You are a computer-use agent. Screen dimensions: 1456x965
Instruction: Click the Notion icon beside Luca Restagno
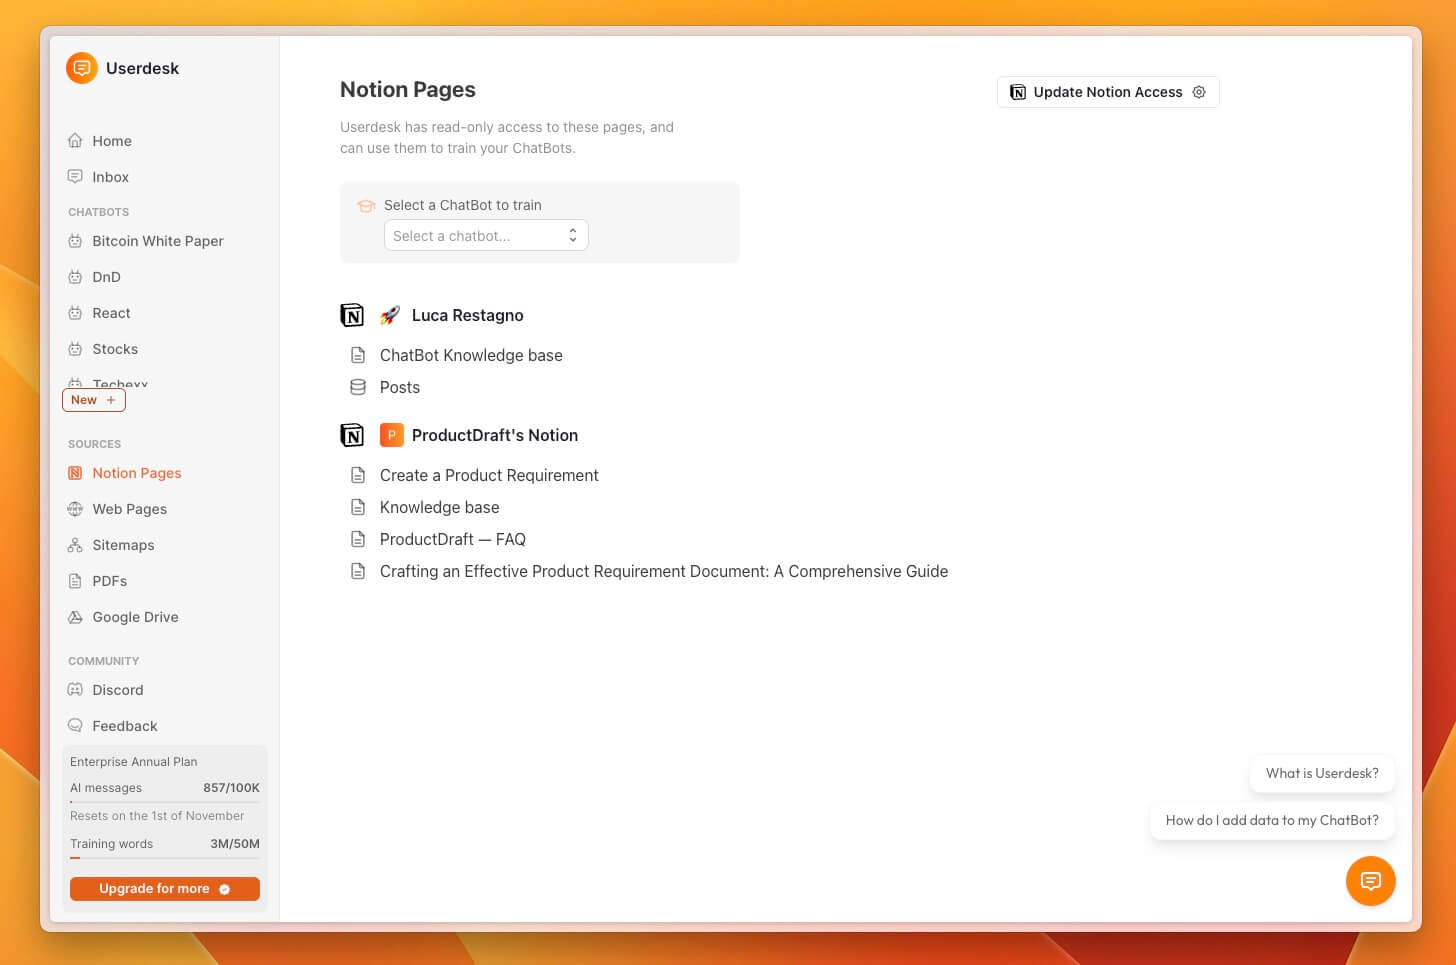pos(352,315)
